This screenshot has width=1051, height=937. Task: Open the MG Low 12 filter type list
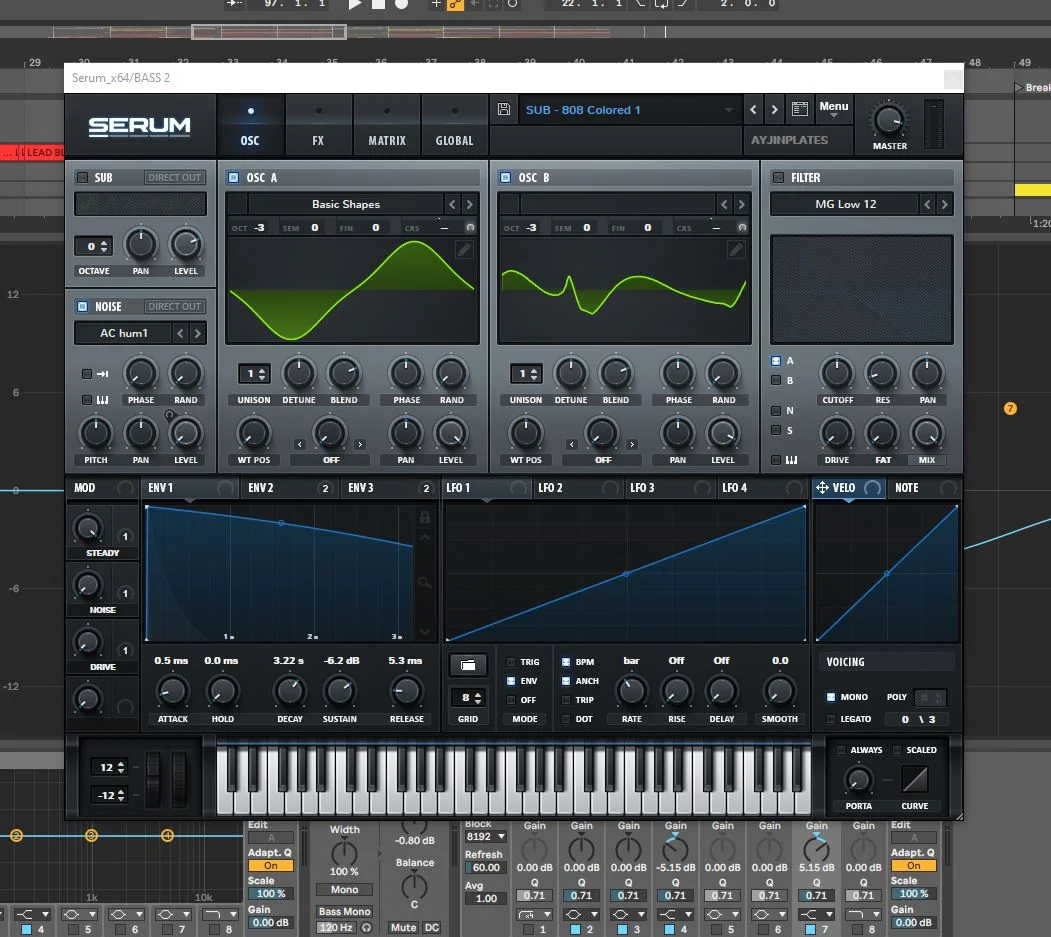coord(845,204)
